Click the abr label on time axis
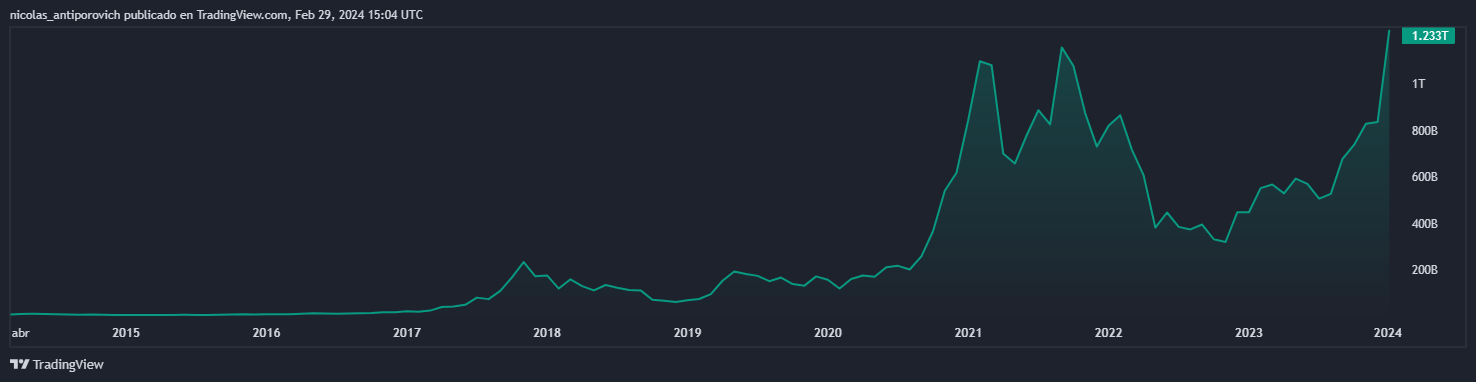 [19, 333]
